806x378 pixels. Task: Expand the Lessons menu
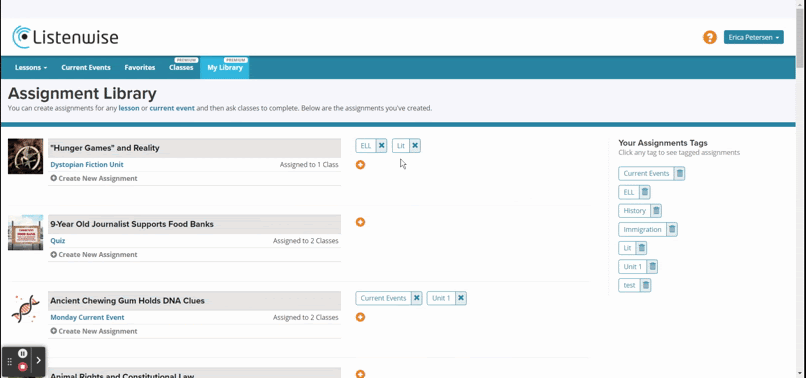pyautogui.click(x=31, y=67)
